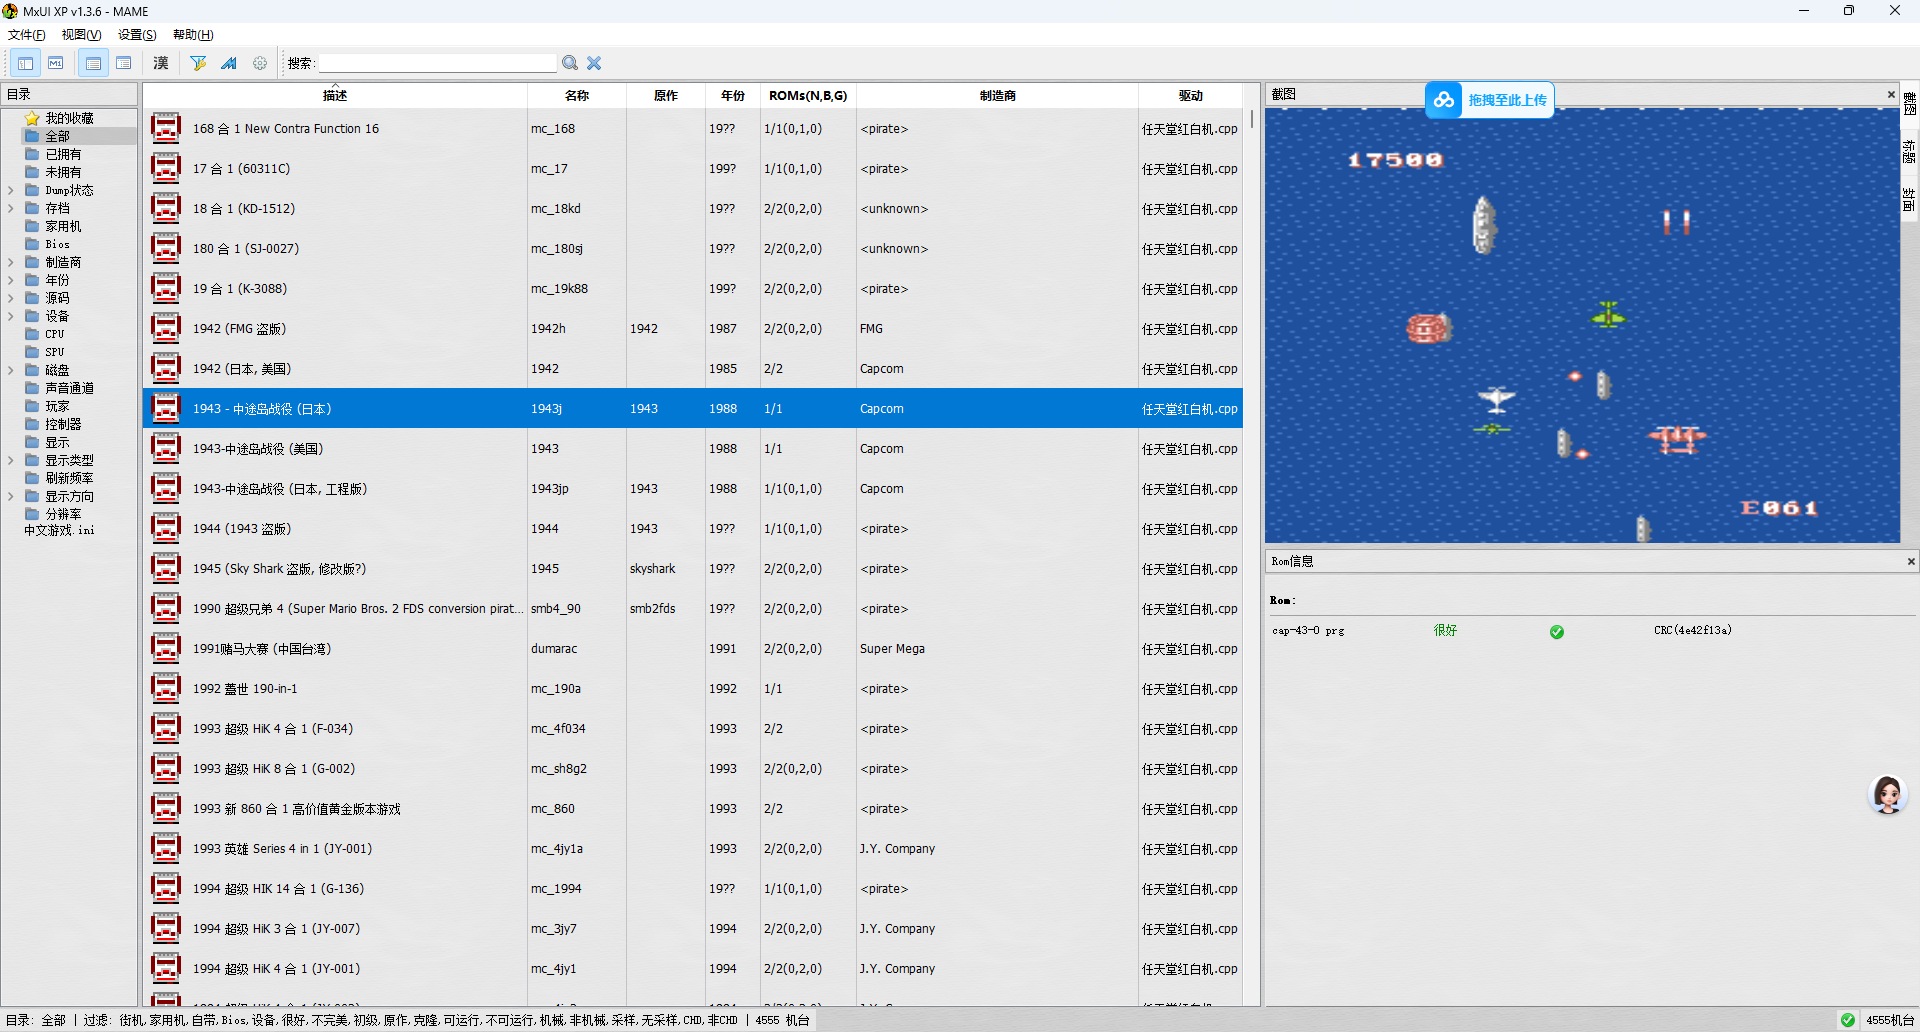Expand the 磁盘 tree node
The width and height of the screenshot is (1920, 1032).
coord(11,370)
